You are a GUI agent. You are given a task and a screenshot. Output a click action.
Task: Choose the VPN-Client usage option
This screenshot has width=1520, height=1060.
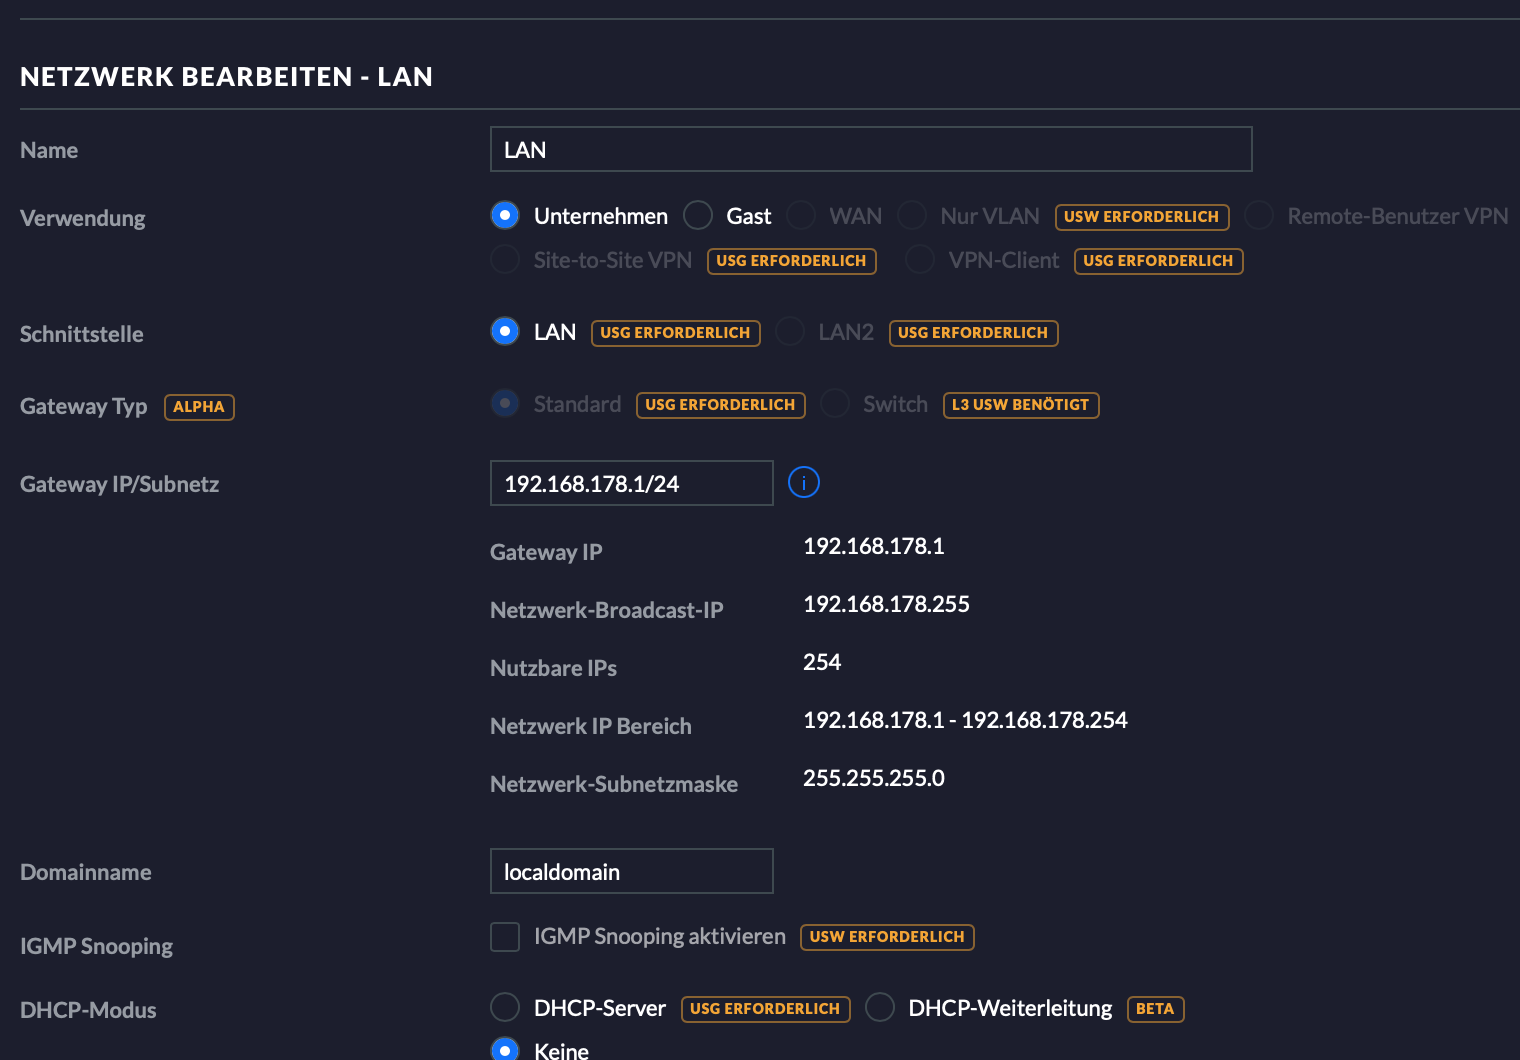(x=920, y=260)
